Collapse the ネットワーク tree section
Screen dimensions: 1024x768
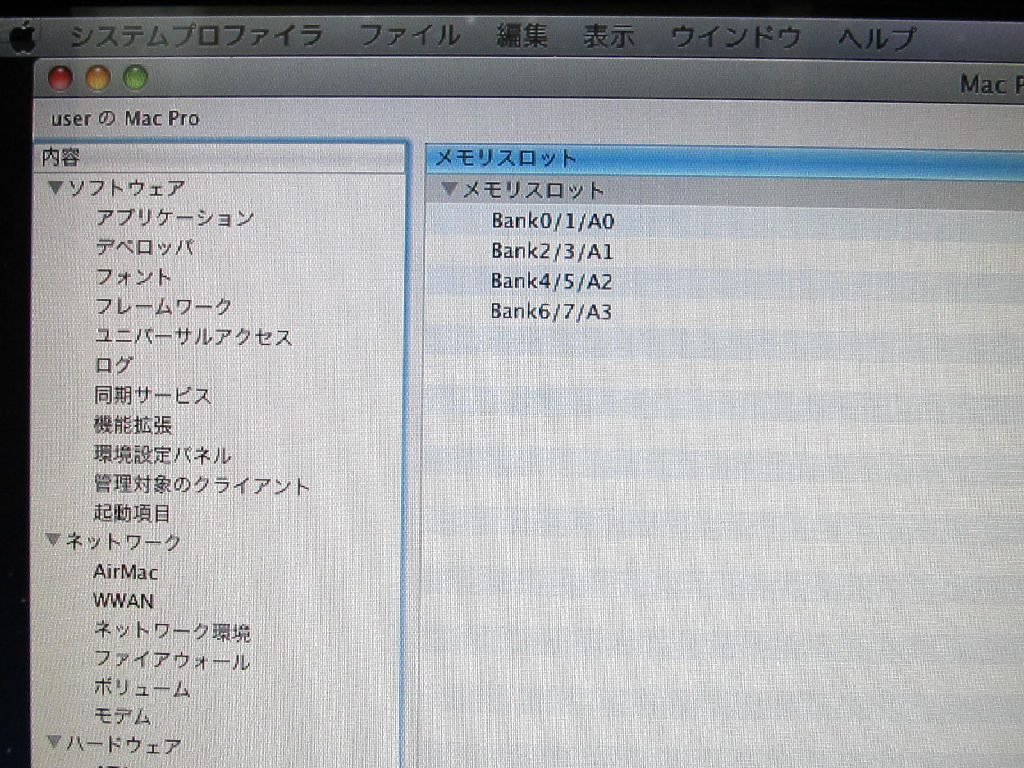(54, 541)
